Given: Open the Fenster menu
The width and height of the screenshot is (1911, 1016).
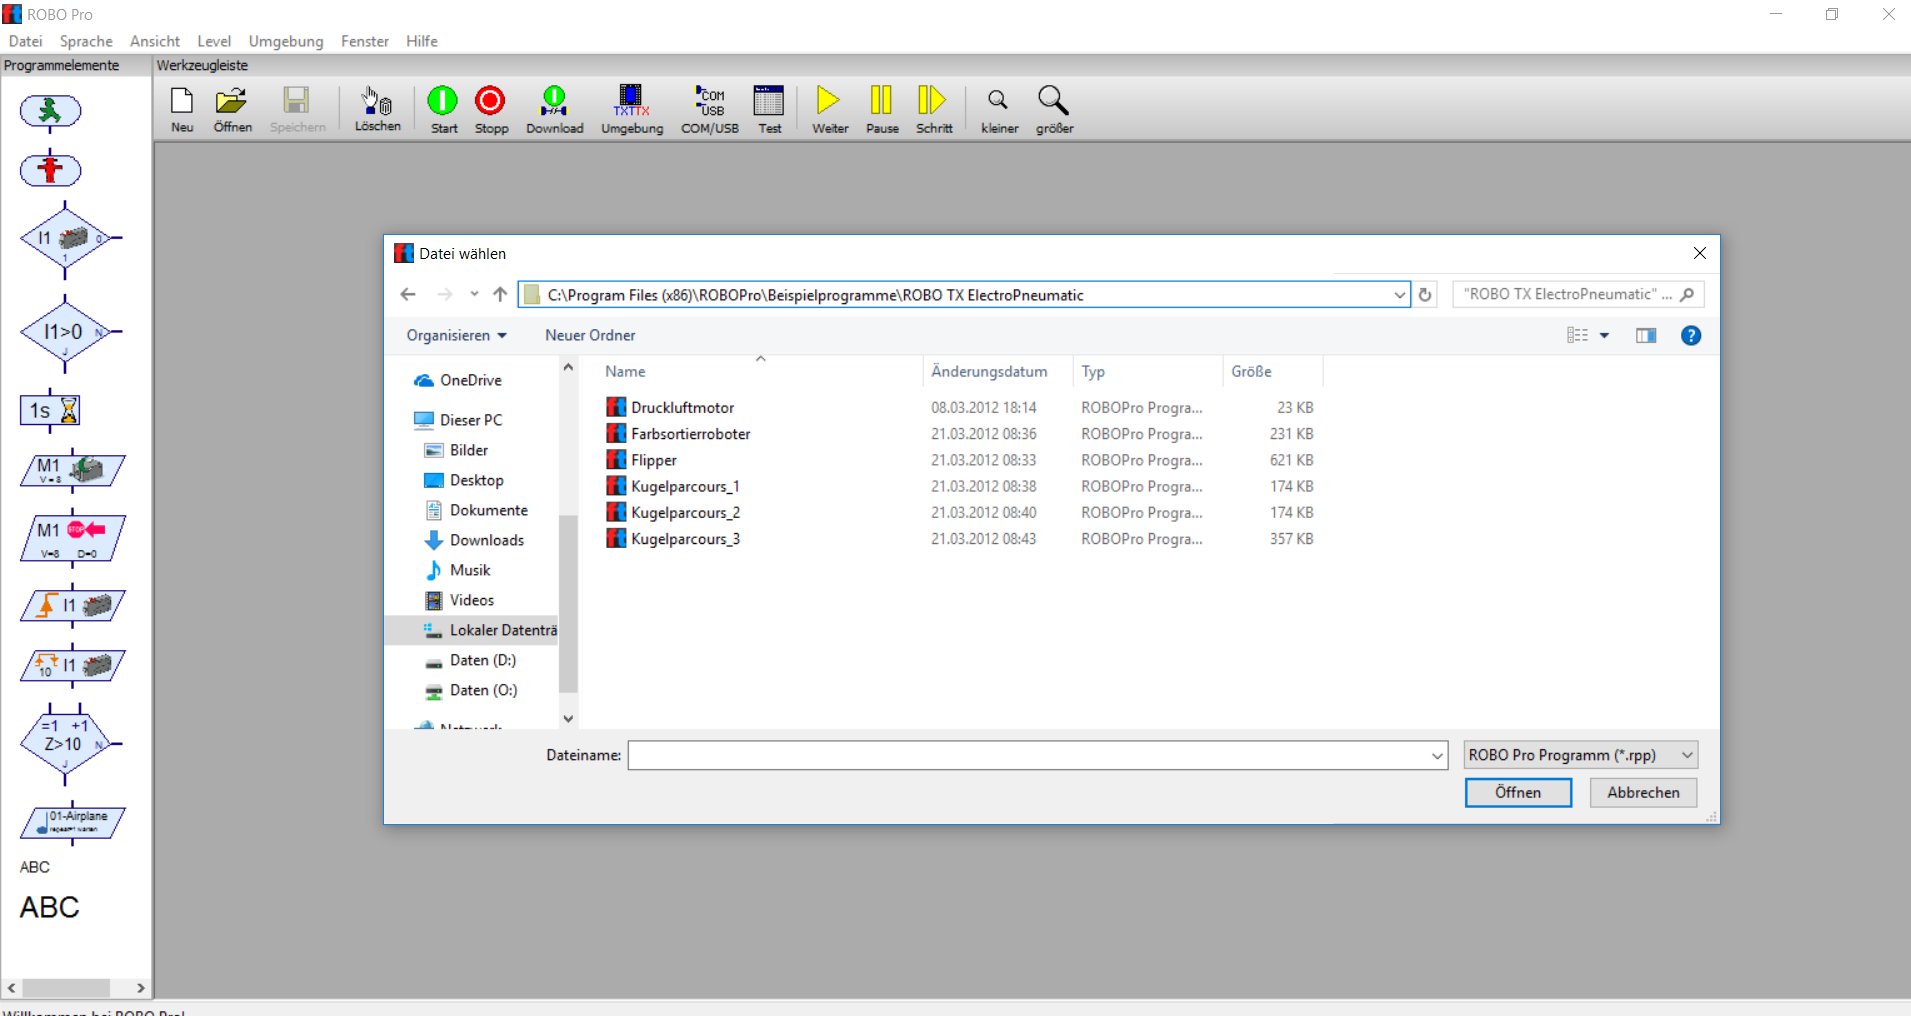Looking at the screenshot, I should [x=365, y=41].
